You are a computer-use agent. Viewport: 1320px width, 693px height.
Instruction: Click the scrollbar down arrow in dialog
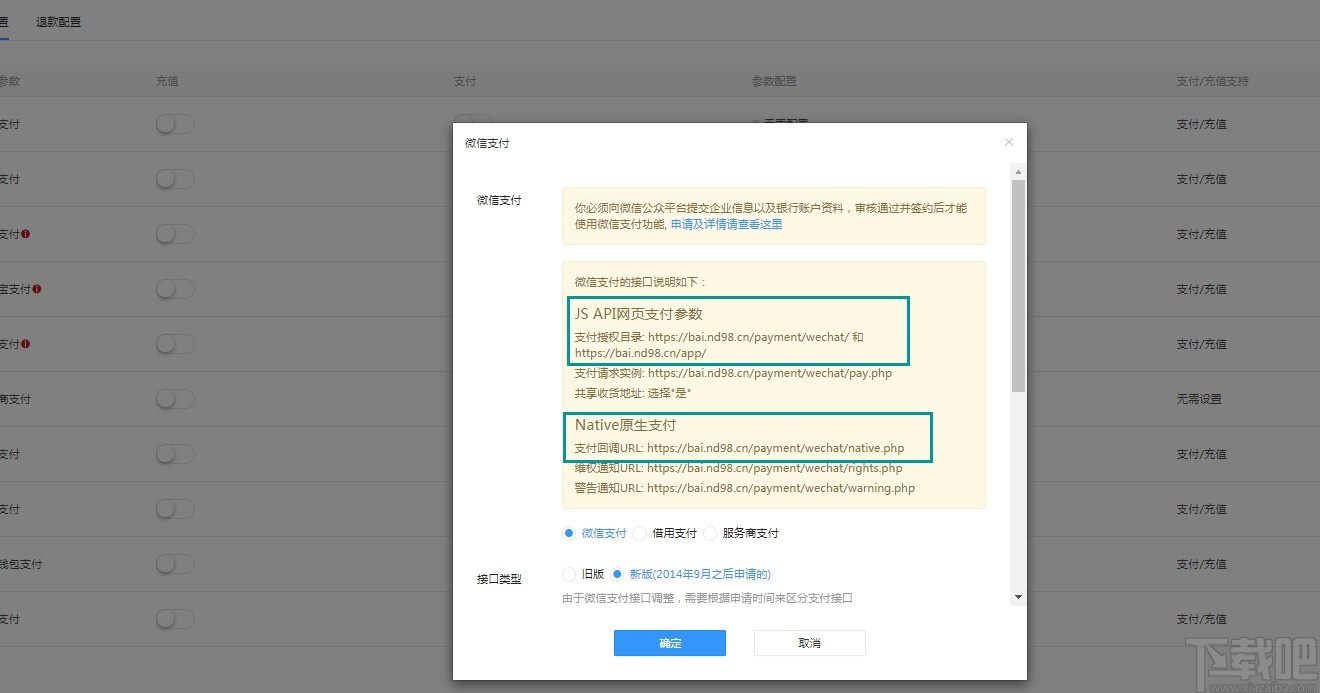(1018, 597)
